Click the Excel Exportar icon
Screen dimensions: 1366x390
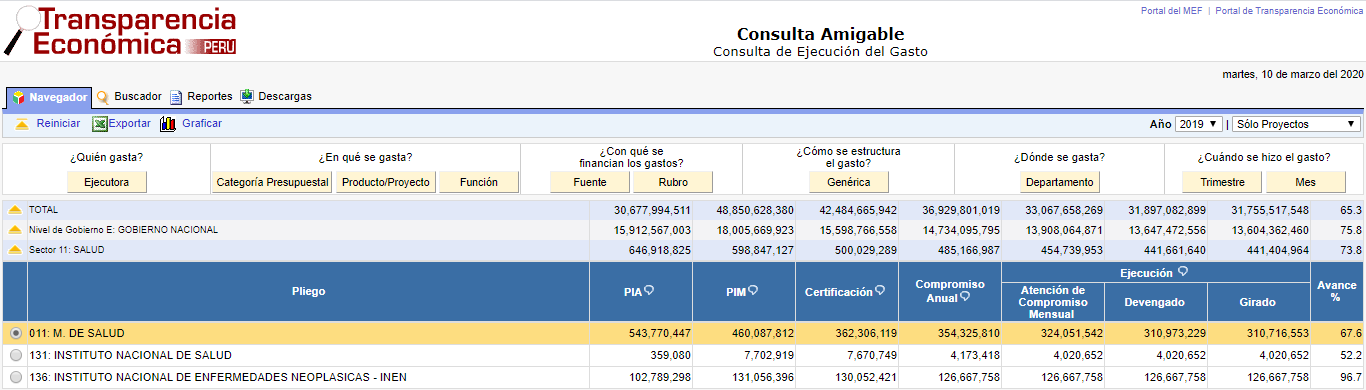tap(100, 124)
